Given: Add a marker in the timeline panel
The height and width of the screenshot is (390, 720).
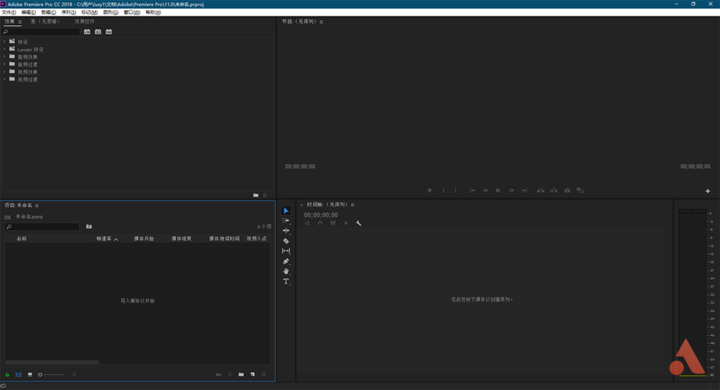Looking at the screenshot, I should click(346, 223).
